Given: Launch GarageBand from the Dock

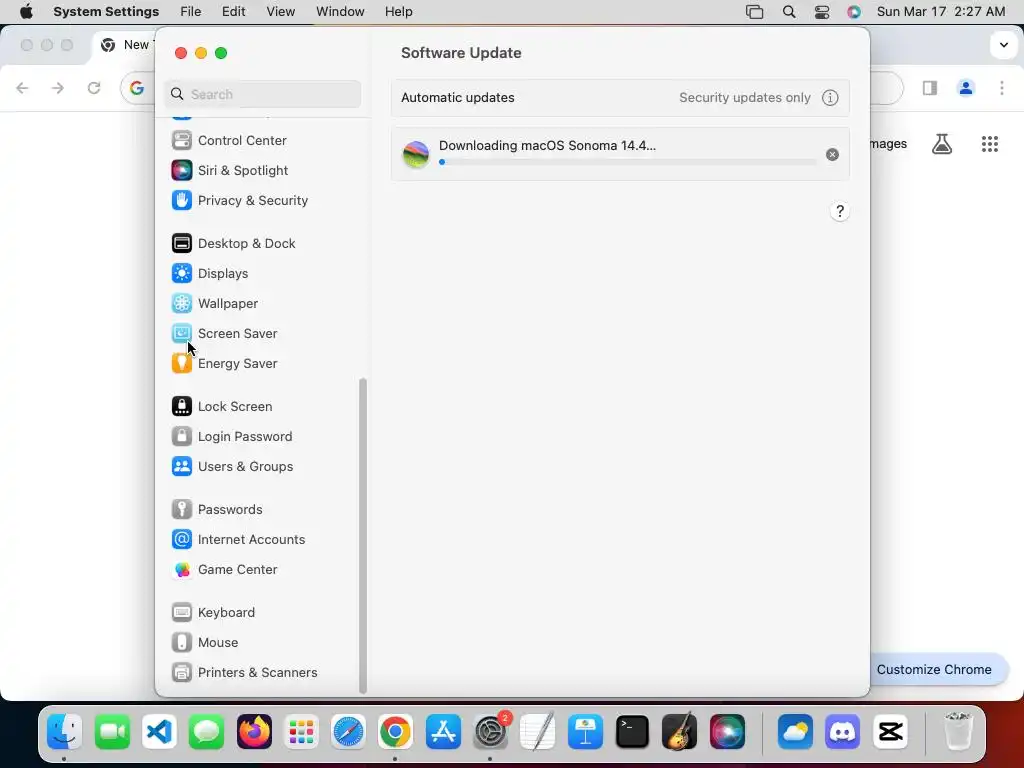Looking at the screenshot, I should tap(680, 731).
